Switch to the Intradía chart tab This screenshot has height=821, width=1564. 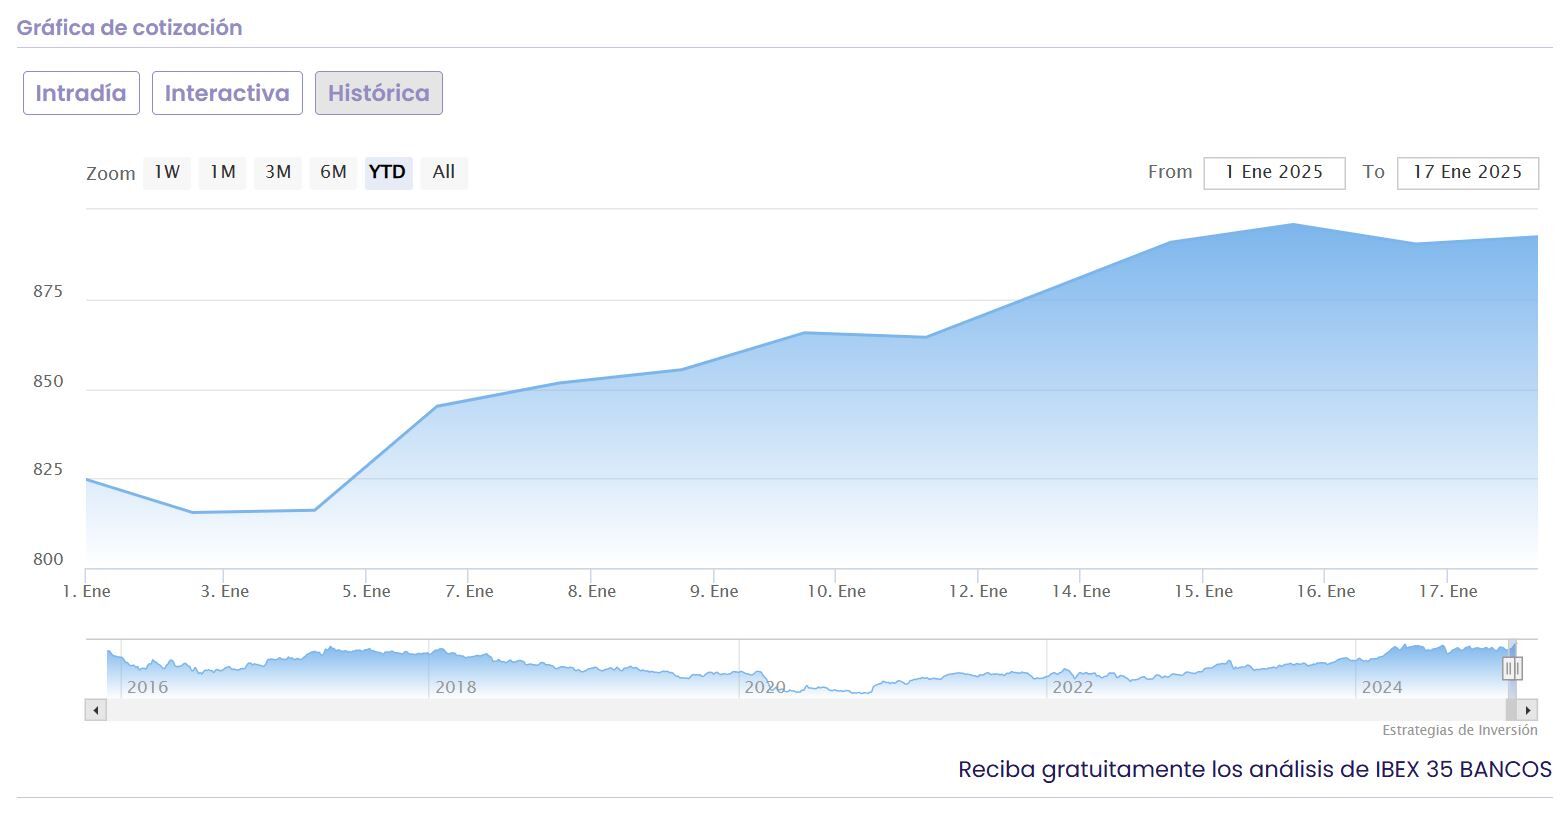pyautogui.click(x=81, y=93)
